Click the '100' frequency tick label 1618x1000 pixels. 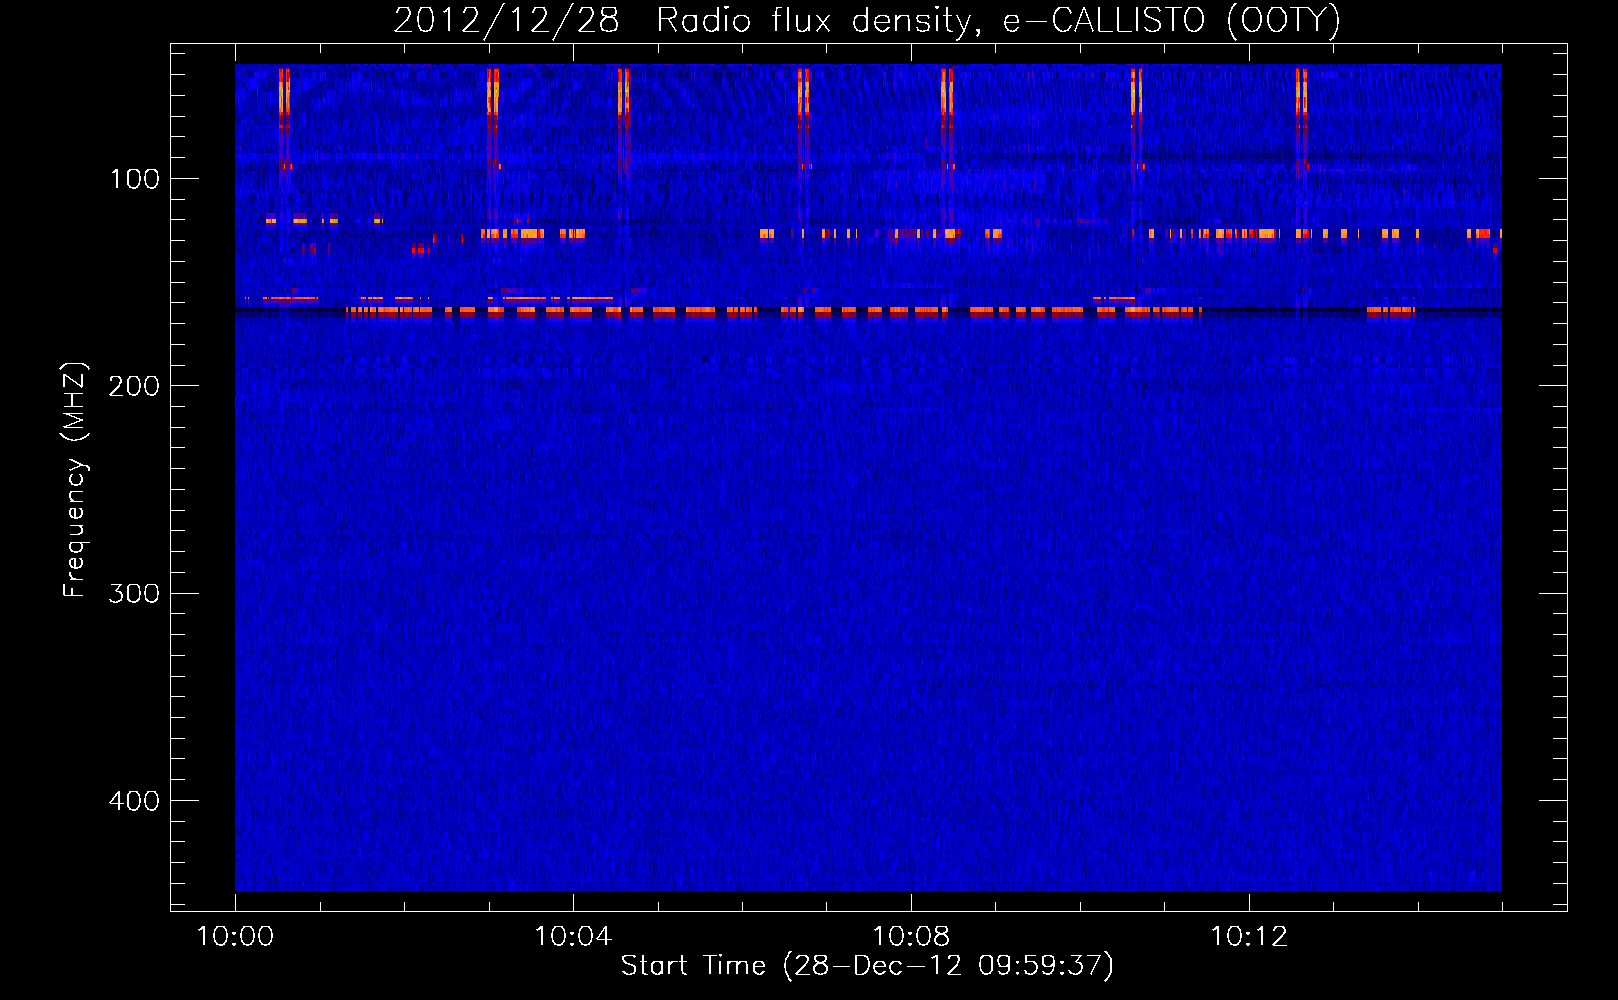[135, 179]
